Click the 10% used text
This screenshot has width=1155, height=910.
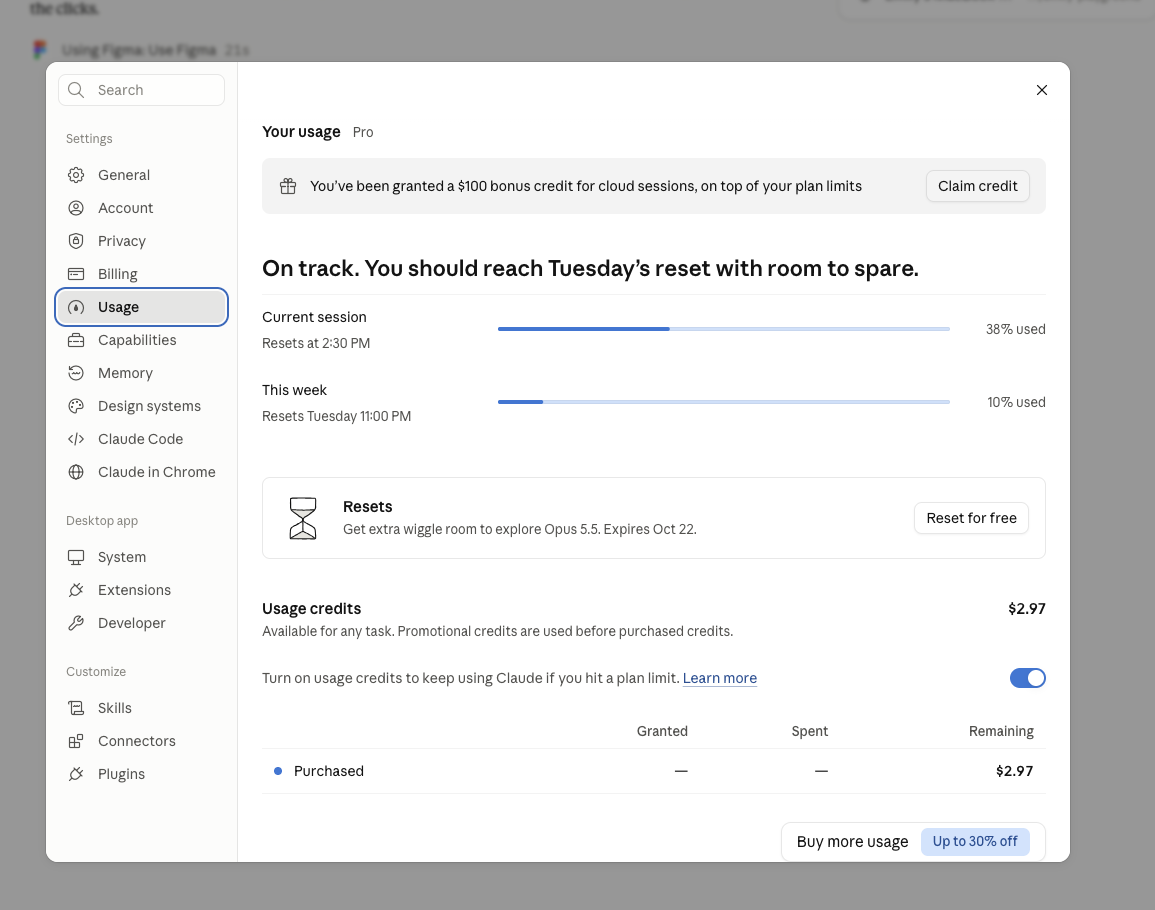[1016, 402]
